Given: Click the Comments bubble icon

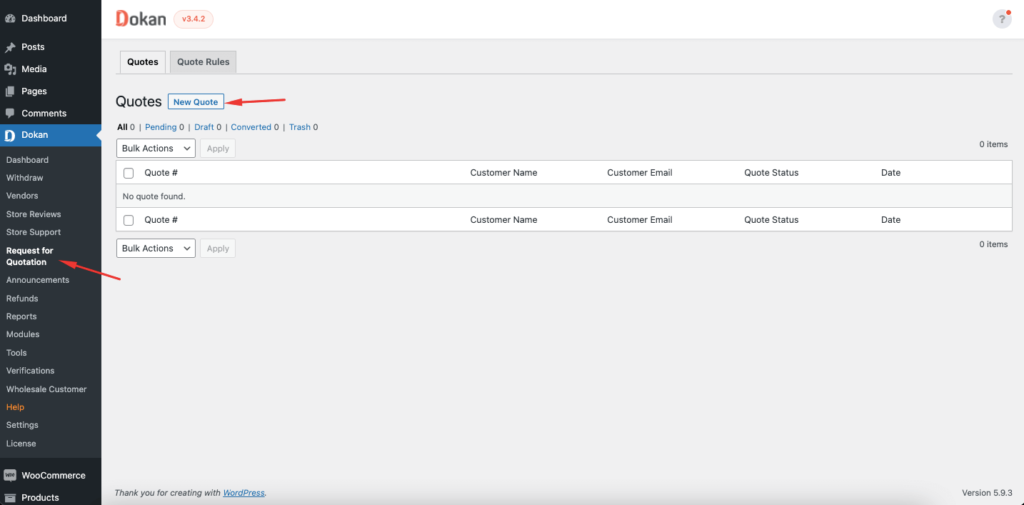Looking at the screenshot, I should [x=10, y=113].
